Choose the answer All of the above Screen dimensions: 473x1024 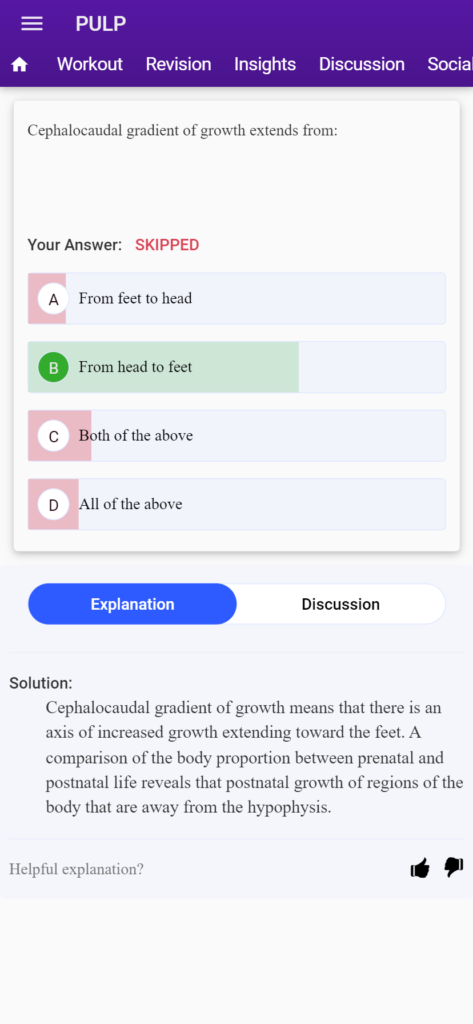236,504
